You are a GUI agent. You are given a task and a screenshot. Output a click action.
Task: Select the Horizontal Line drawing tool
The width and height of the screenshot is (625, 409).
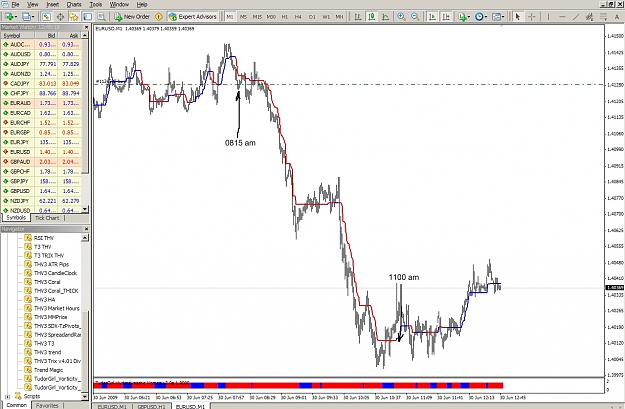click(562, 17)
